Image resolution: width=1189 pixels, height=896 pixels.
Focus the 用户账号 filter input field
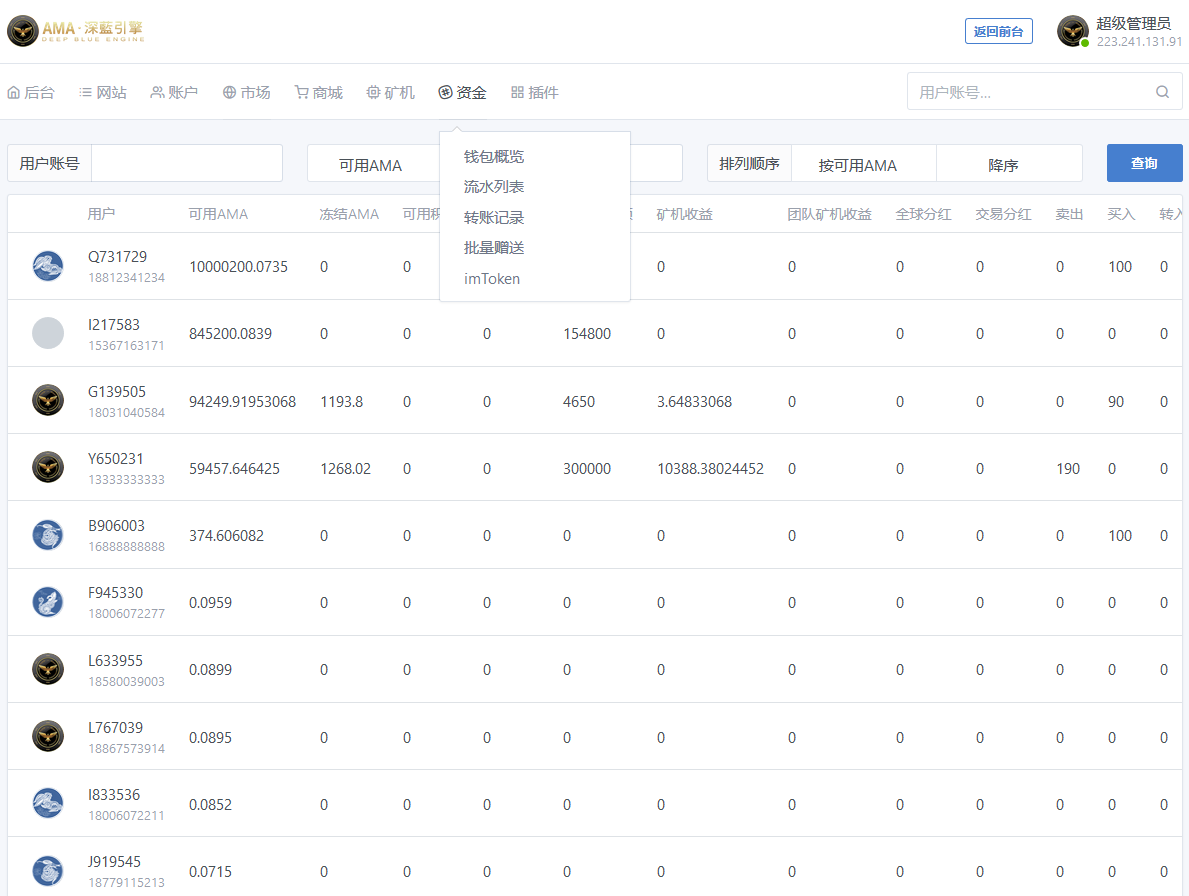pyautogui.click(x=187, y=163)
